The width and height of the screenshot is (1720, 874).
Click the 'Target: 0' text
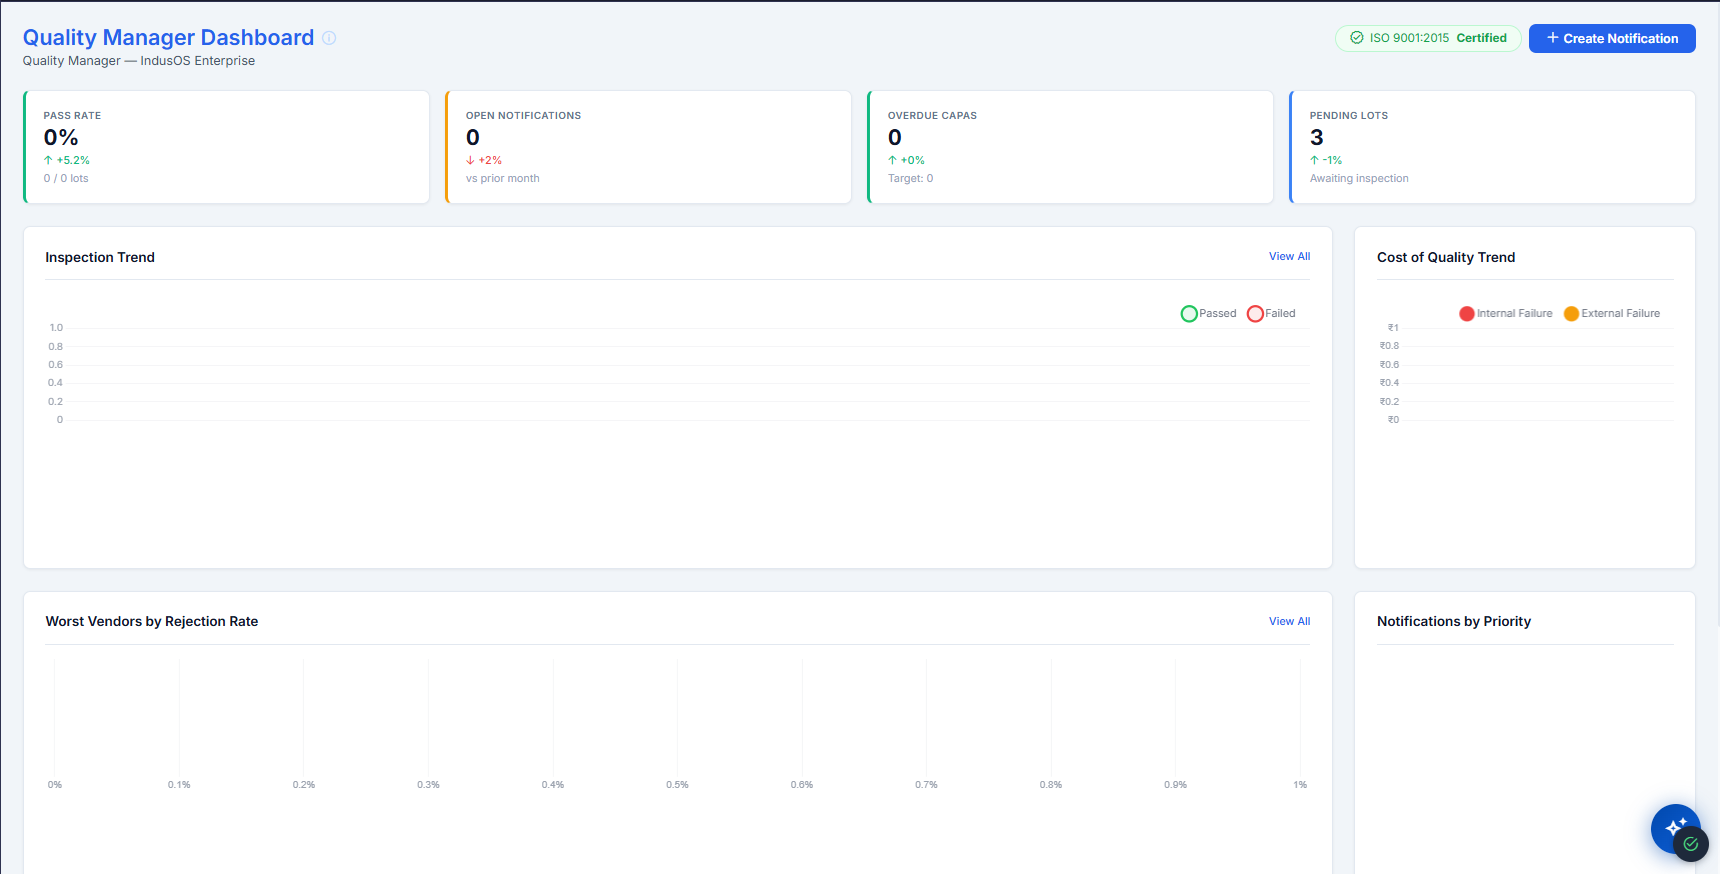point(910,178)
